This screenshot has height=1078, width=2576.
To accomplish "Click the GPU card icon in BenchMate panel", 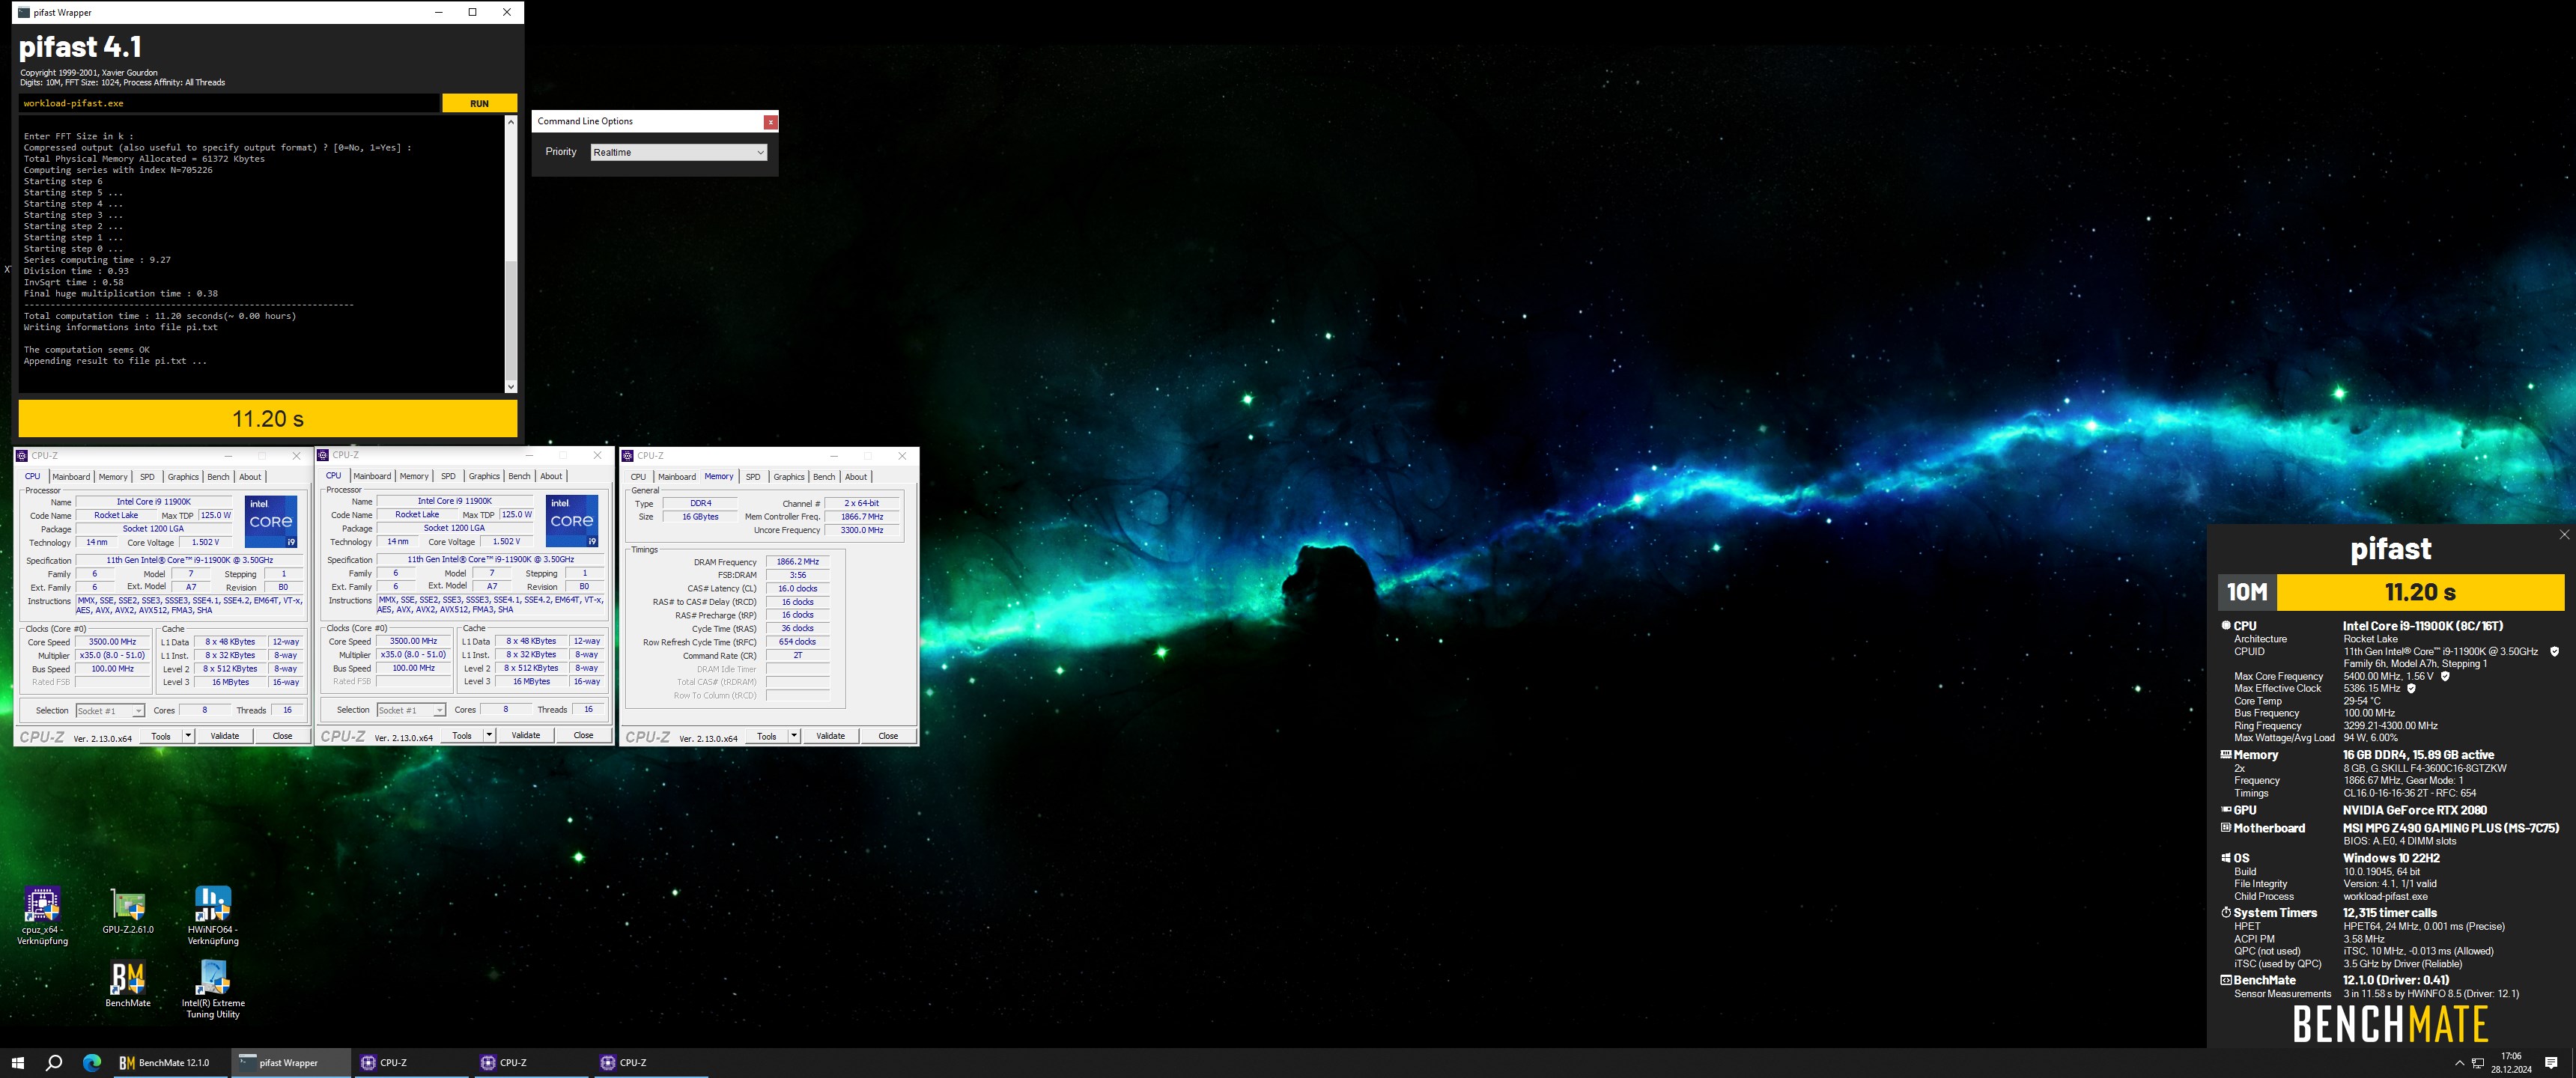I will point(2226,810).
